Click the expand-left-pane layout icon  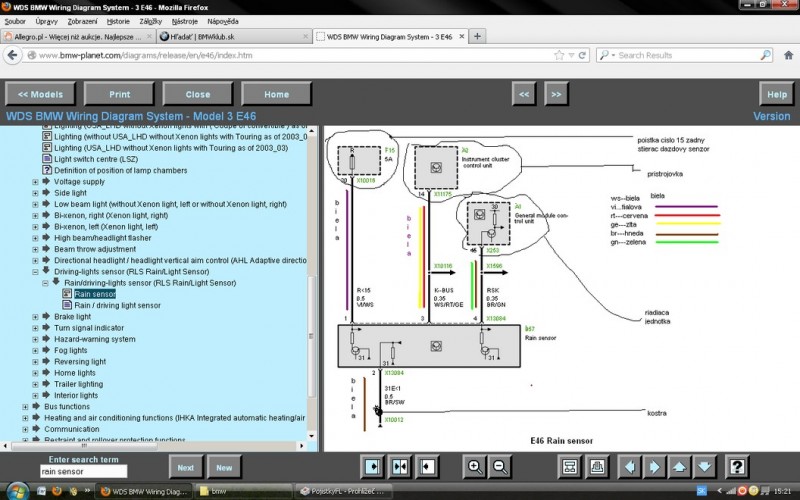(x=373, y=467)
